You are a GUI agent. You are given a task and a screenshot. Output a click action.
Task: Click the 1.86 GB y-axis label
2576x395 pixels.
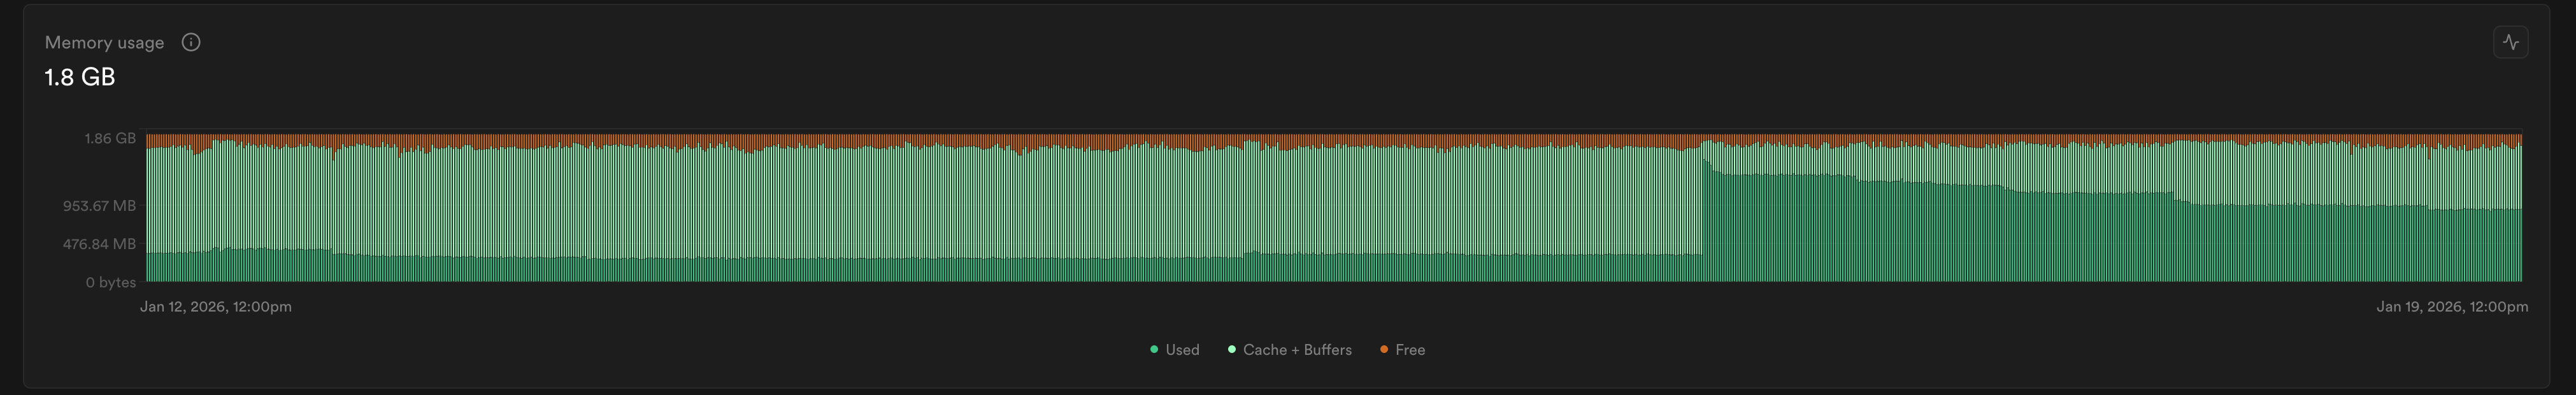[x=110, y=138]
